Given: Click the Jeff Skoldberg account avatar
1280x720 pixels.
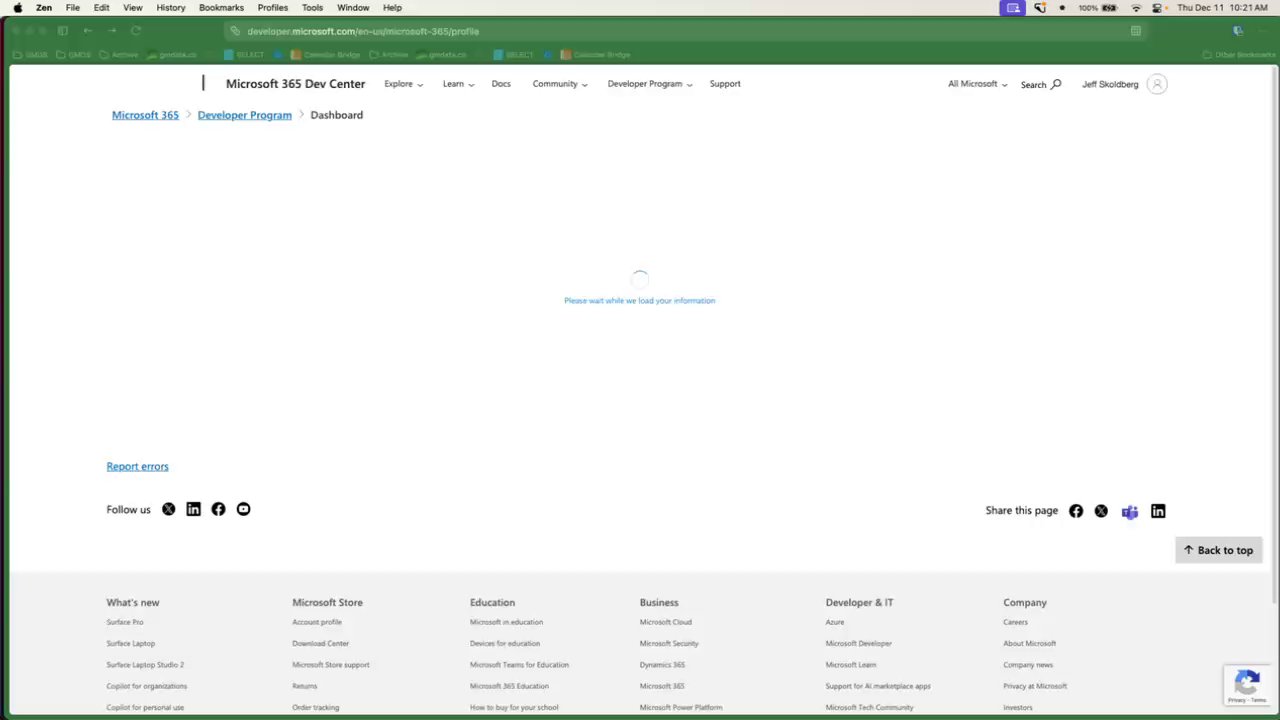Looking at the screenshot, I should [x=1157, y=84].
